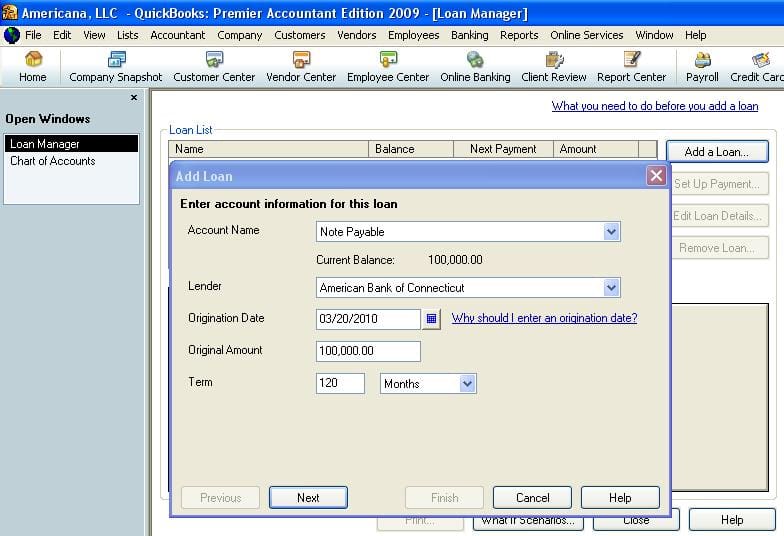Click the Next Payment column header
This screenshot has width=784, height=536.
(x=504, y=149)
